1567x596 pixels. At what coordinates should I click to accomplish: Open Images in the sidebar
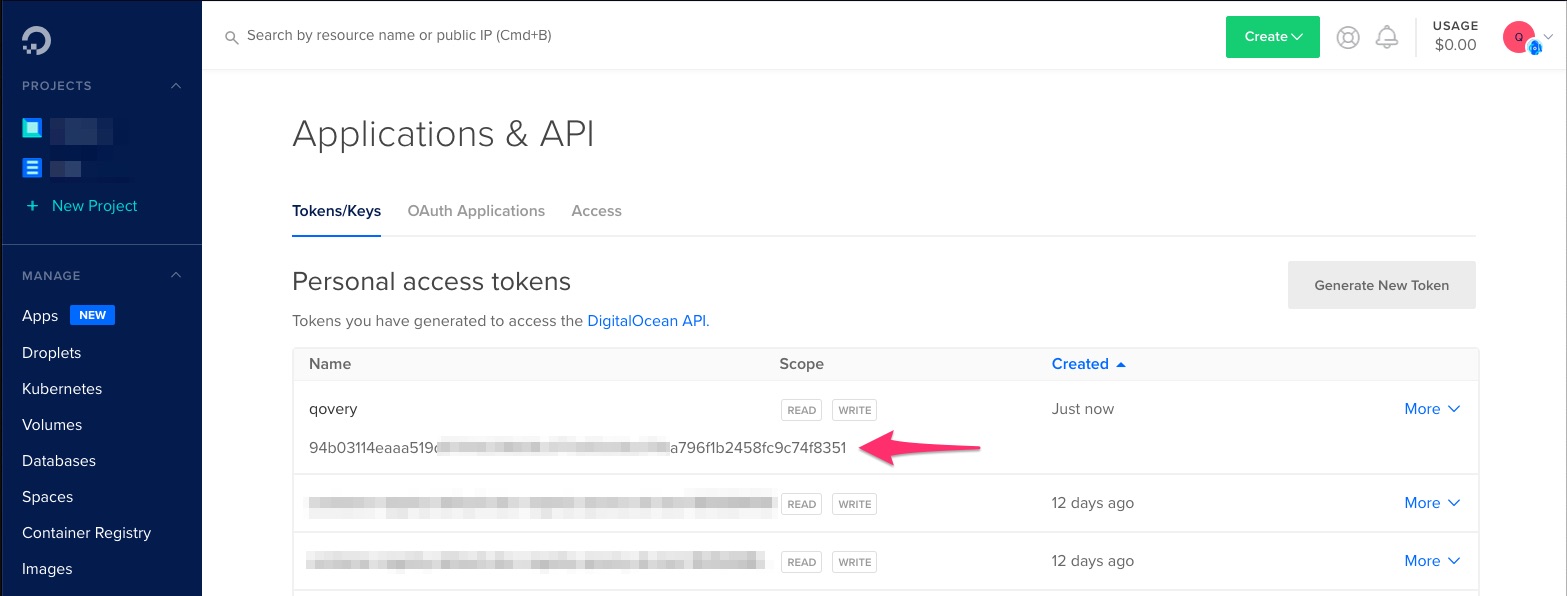click(x=47, y=569)
